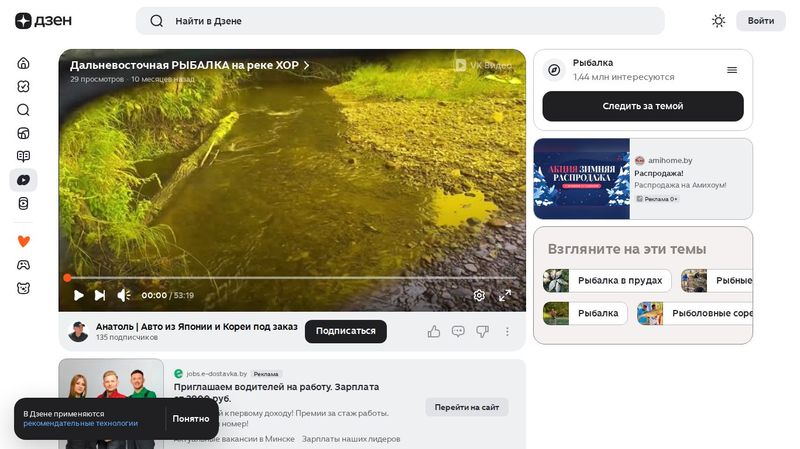Expand the video title chevron
Viewport: 800px width, 449px height.
307,65
